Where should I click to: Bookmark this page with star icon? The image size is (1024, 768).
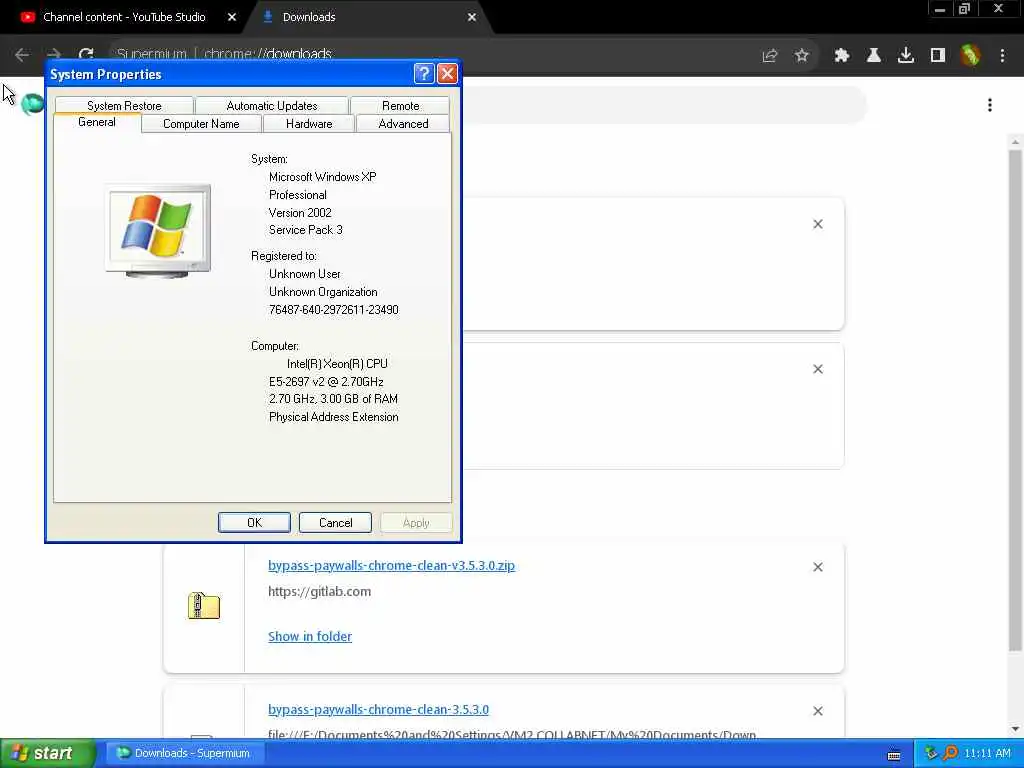(x=802, y=56)
